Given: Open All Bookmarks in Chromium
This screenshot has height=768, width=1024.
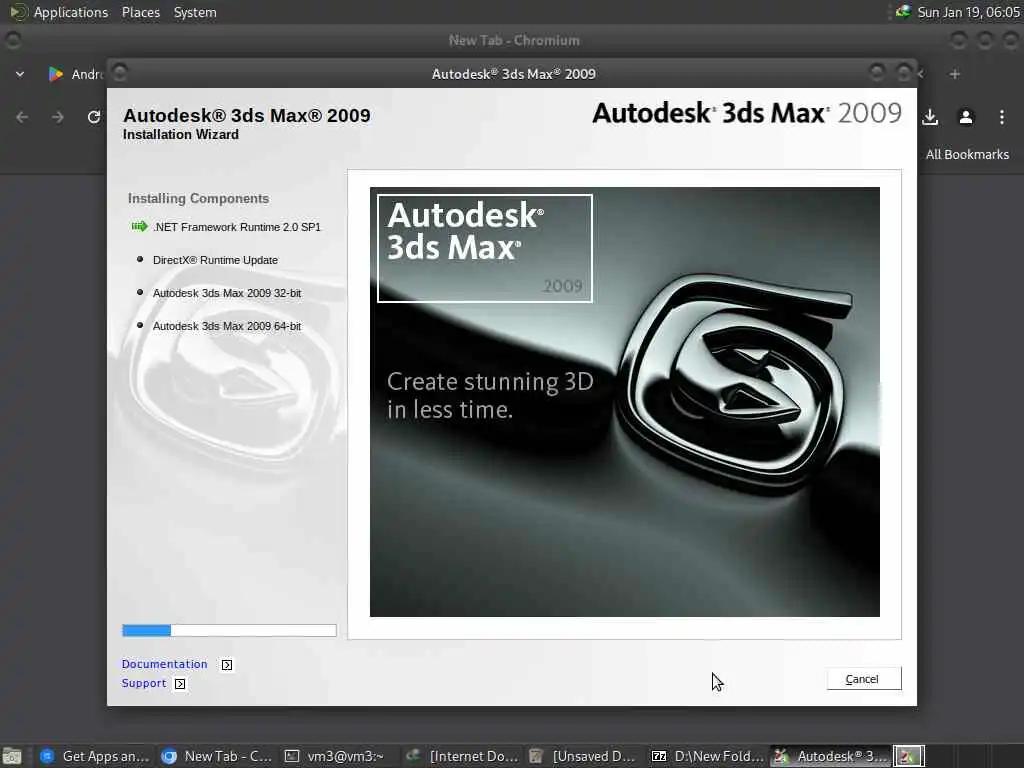Looking at the screenshot, I should [967, 154].
